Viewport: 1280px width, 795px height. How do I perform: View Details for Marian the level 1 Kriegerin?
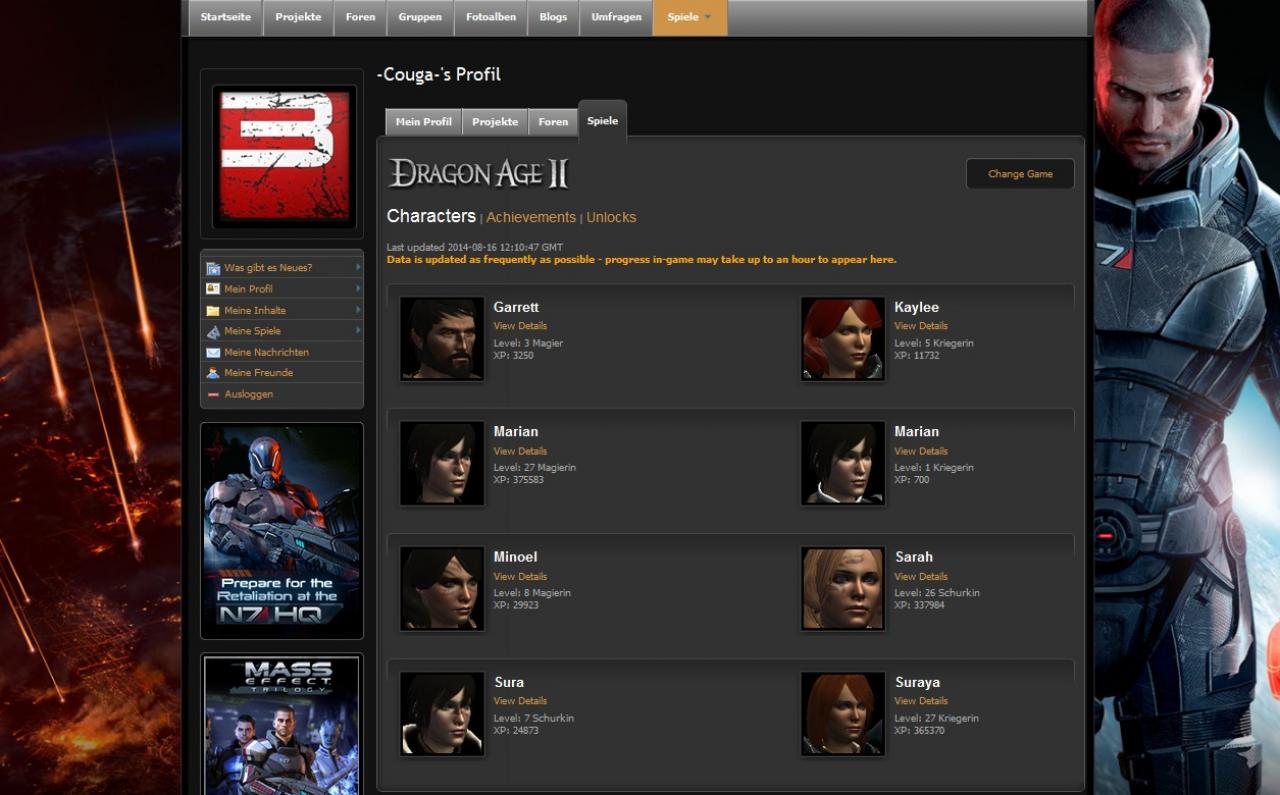coord(921,451)
